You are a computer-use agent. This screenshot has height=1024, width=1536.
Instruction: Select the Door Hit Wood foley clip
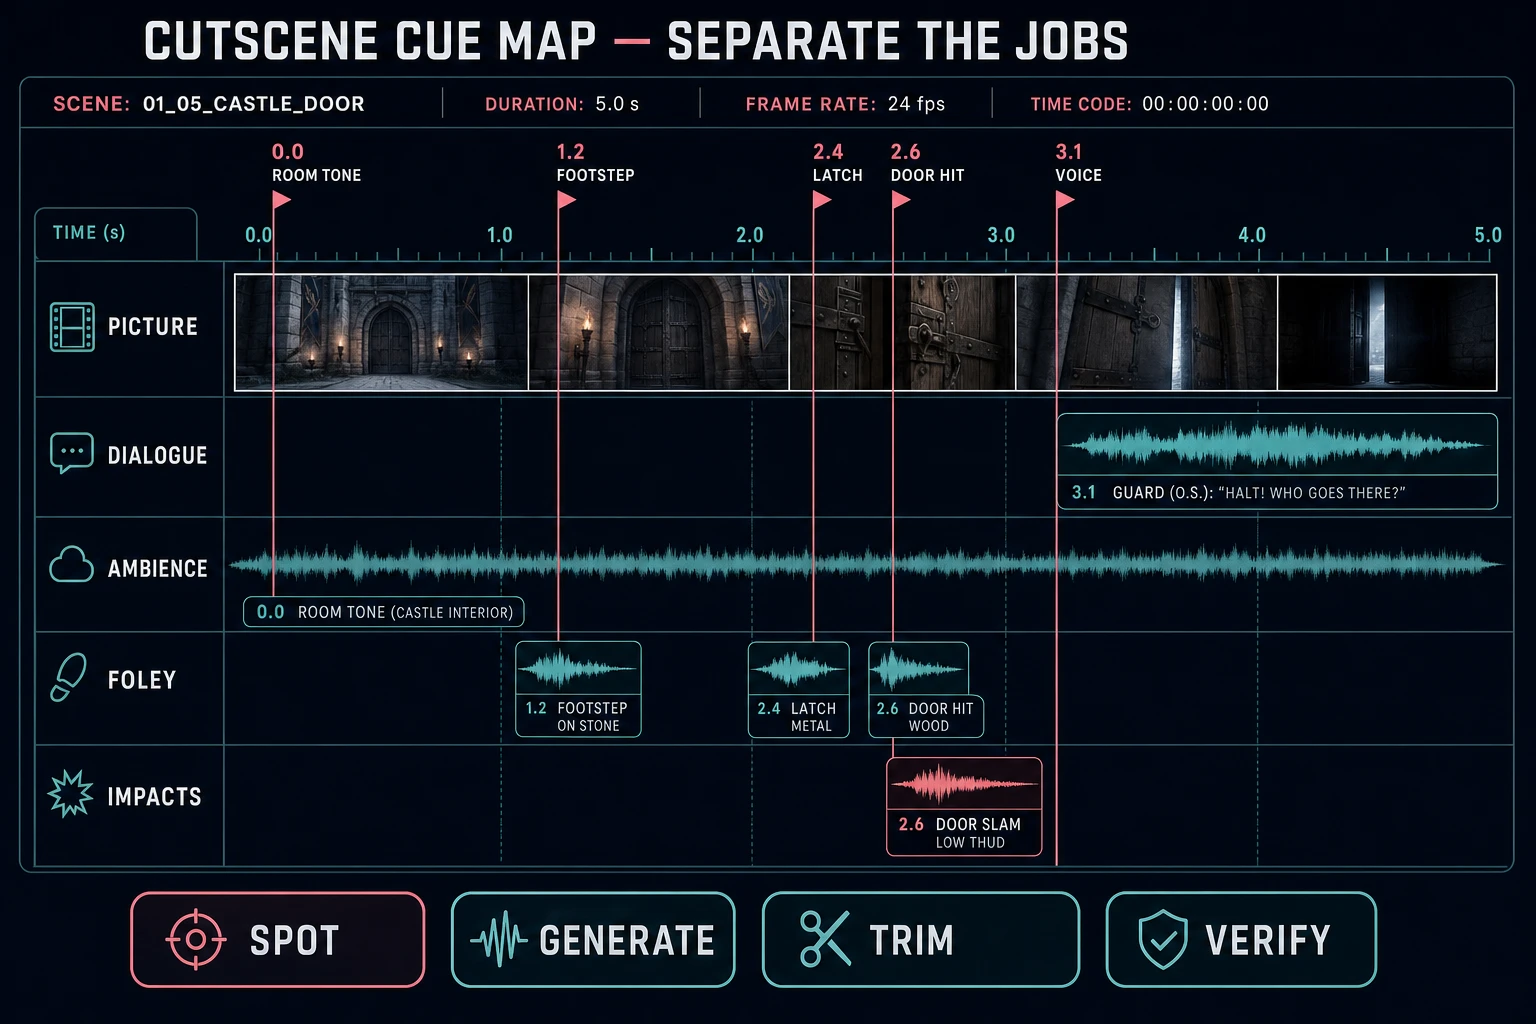click(x=925, y=689)
